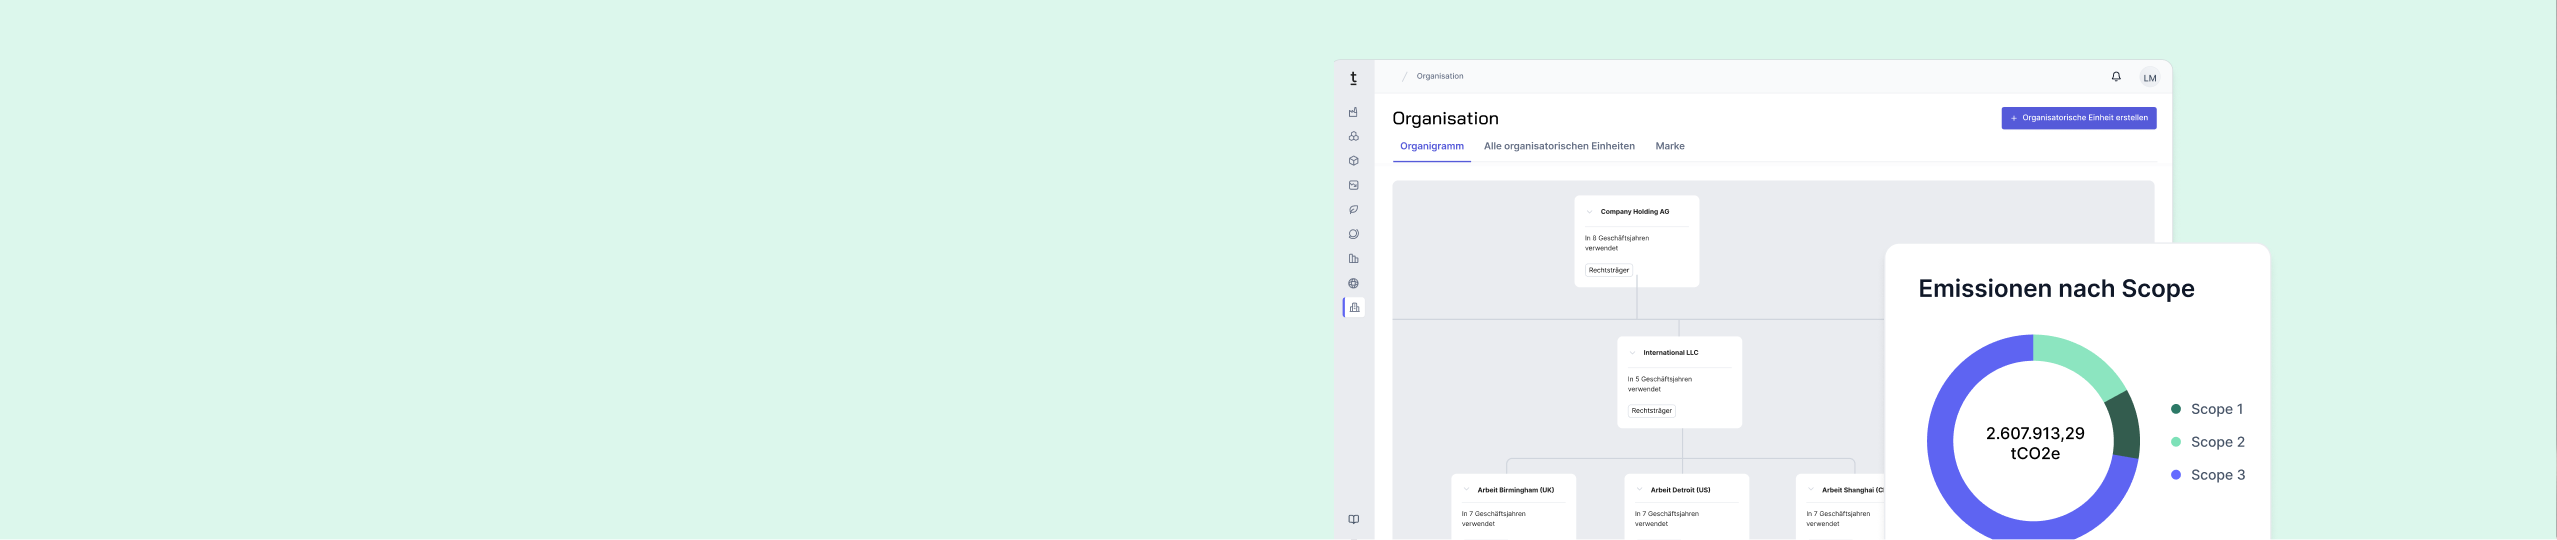Select the Scope 2 legend entry
Viewport: 2557px width, 540px height.
(2208, 442)
